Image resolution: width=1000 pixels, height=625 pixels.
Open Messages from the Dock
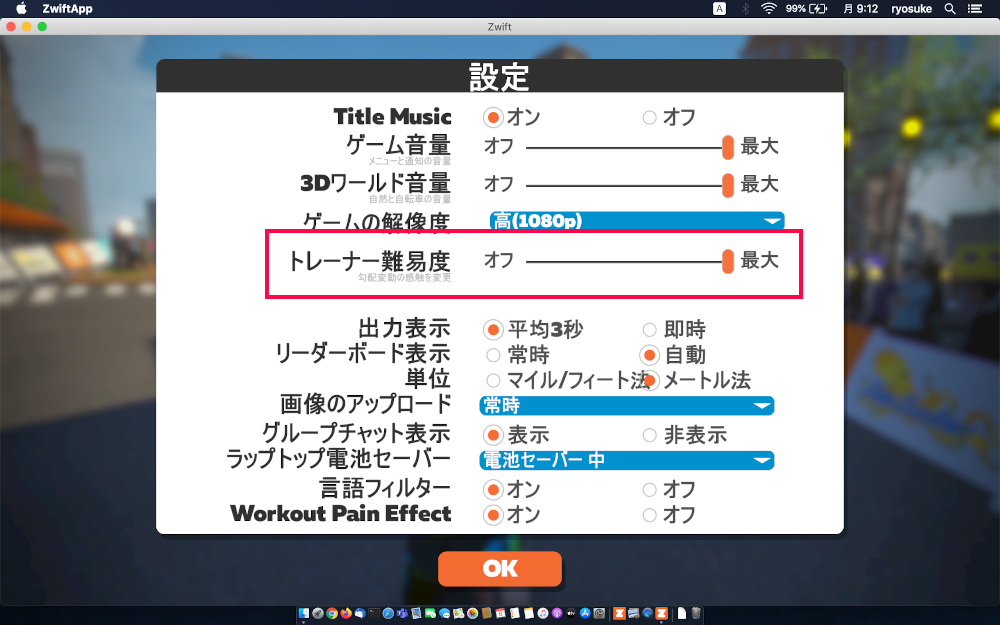(x=444, y=614)
